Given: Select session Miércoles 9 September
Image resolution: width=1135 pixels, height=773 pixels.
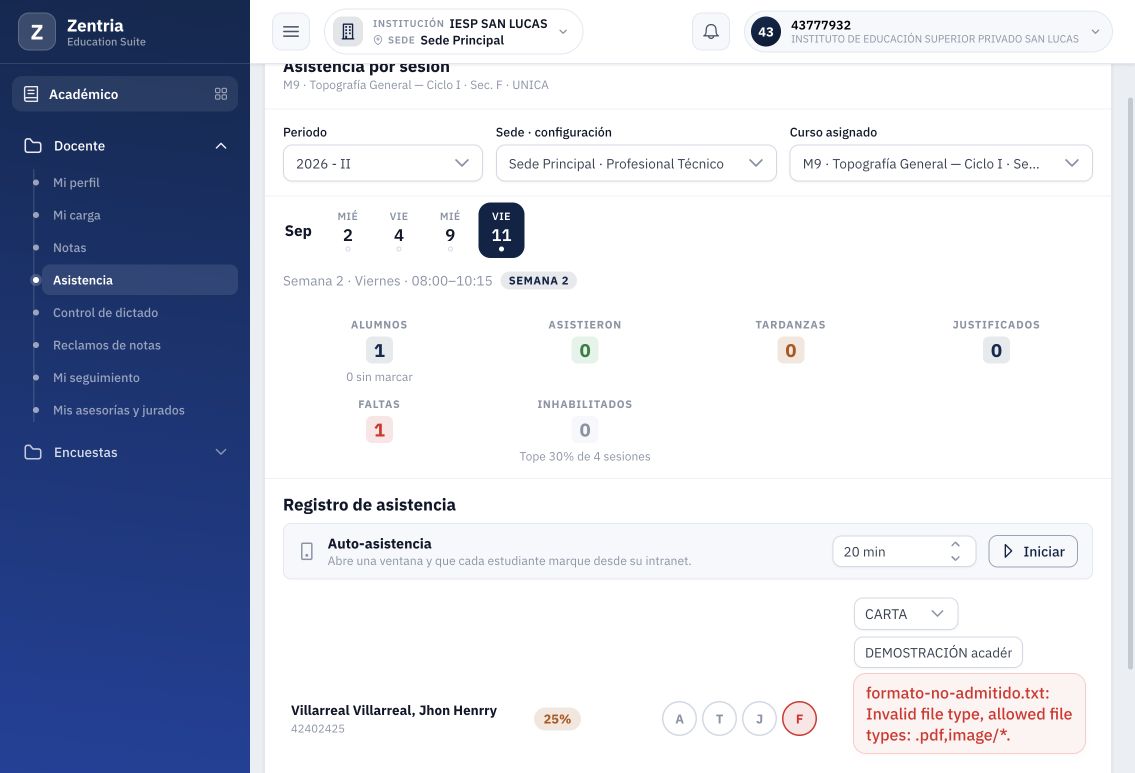Looking at the screenshot, I should pyautogui.click(x=450, y=230).
